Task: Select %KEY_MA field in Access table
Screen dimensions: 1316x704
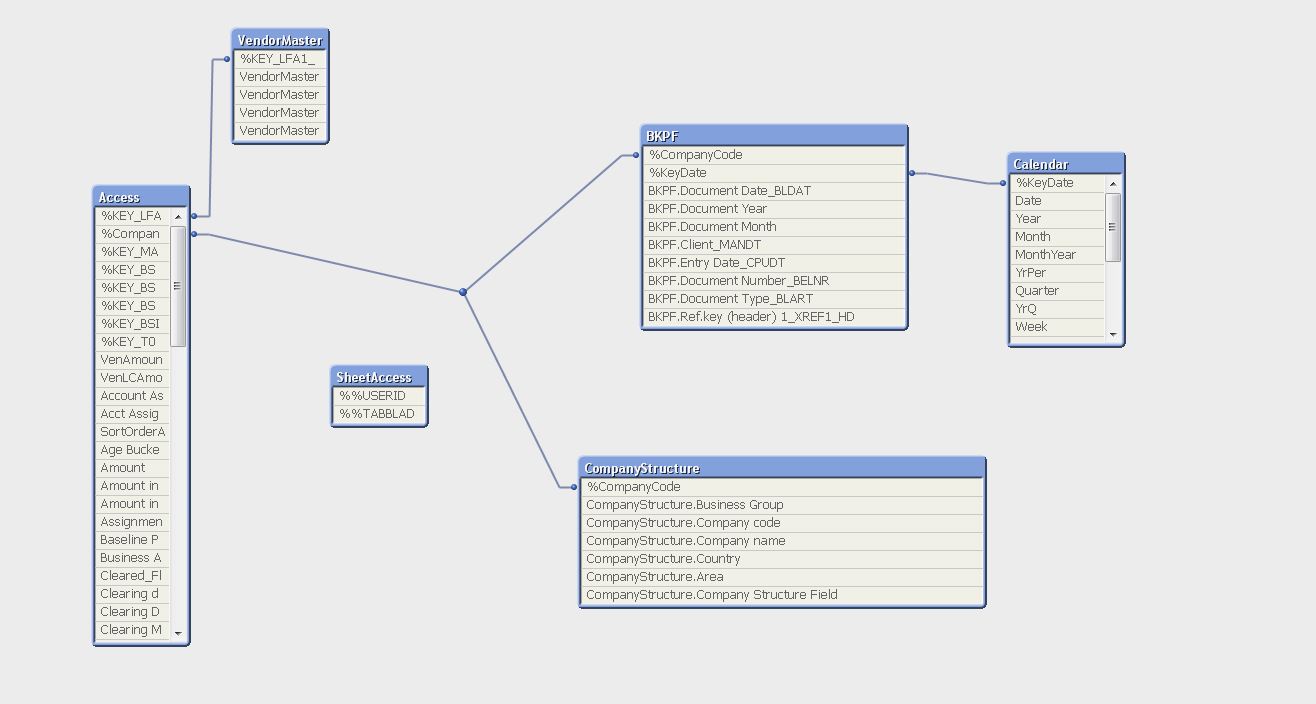Action: point(134,252)
